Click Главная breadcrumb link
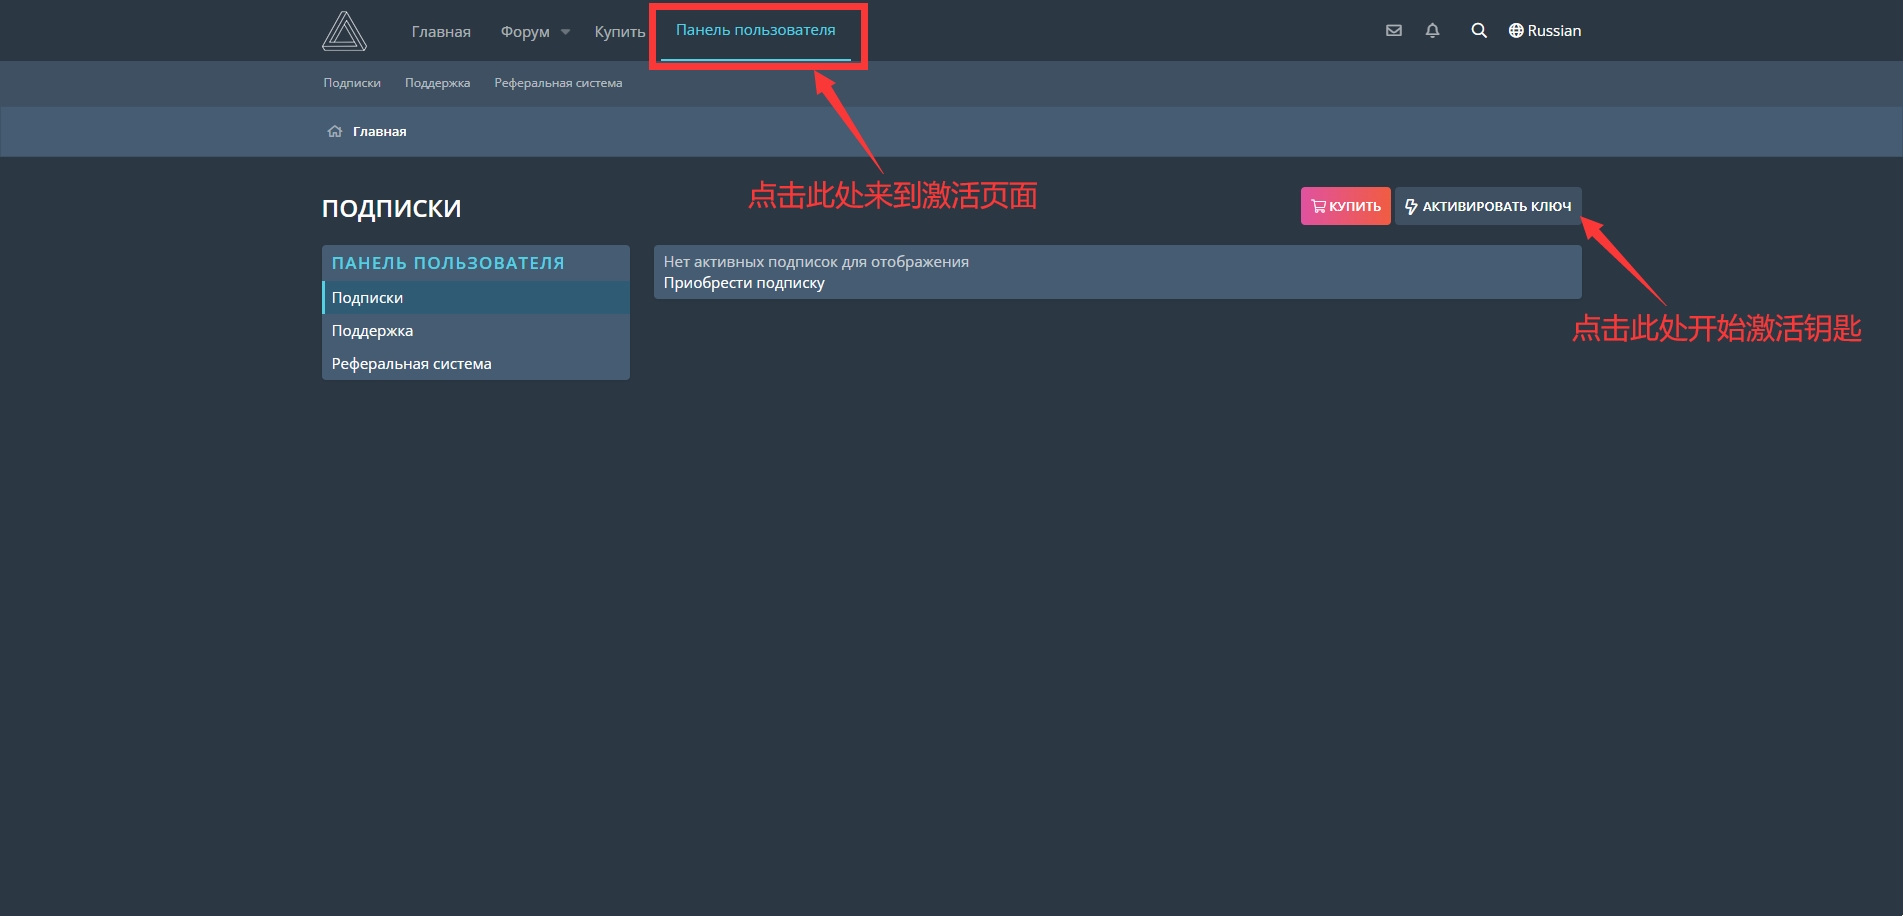1903x916 pixels. [x=379, y=132]
